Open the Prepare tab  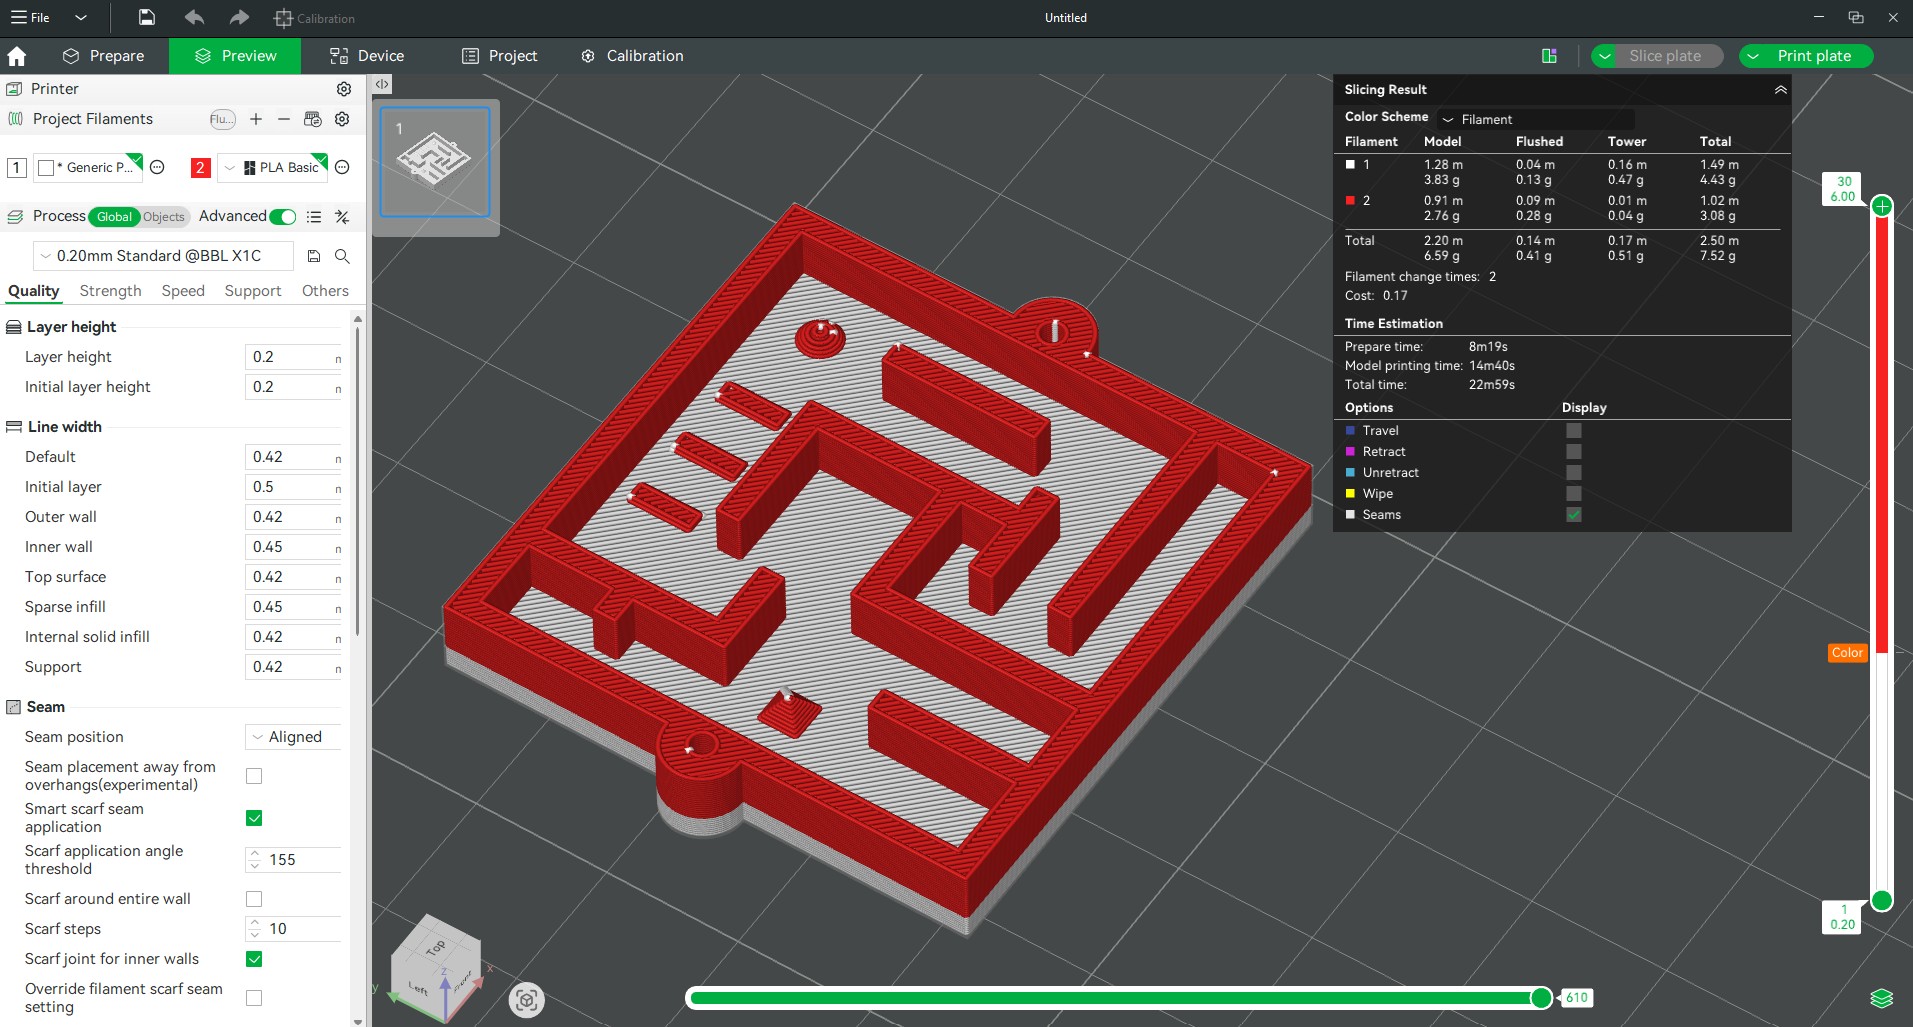pyautogui.click(x=104, y=56)
